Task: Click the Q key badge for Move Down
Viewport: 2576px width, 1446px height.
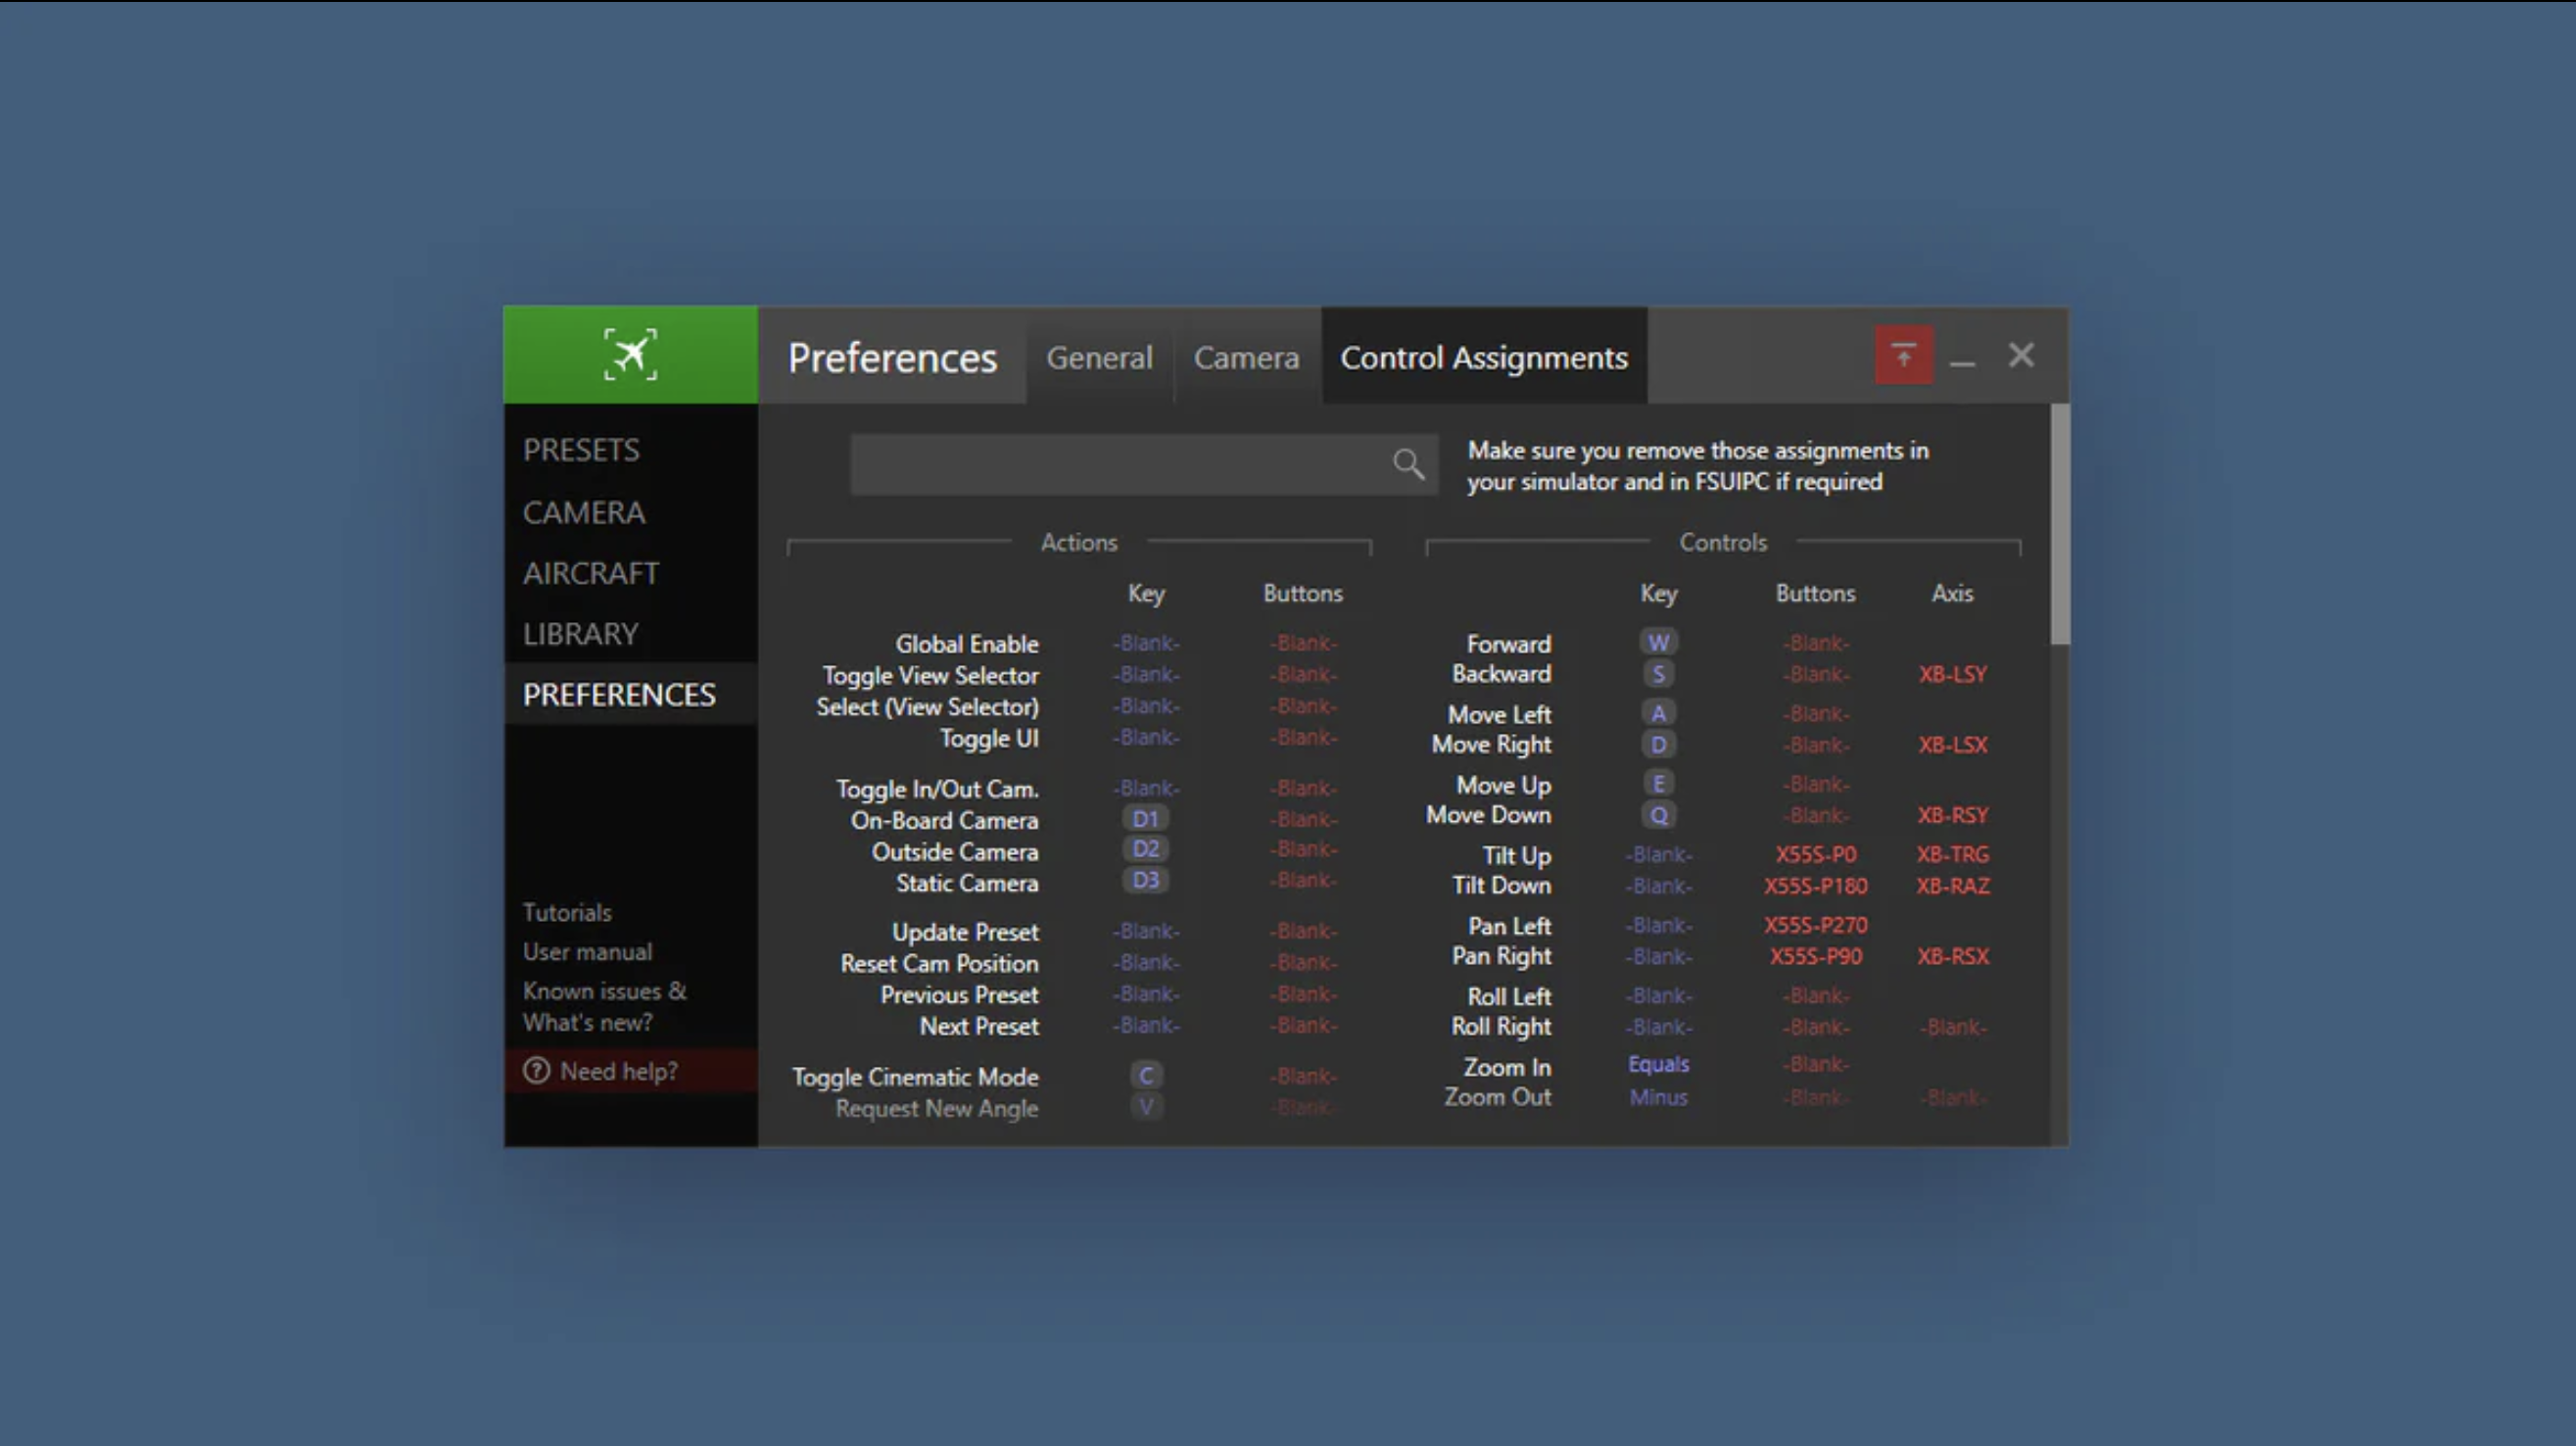Action: click(x=1658, y=815)
